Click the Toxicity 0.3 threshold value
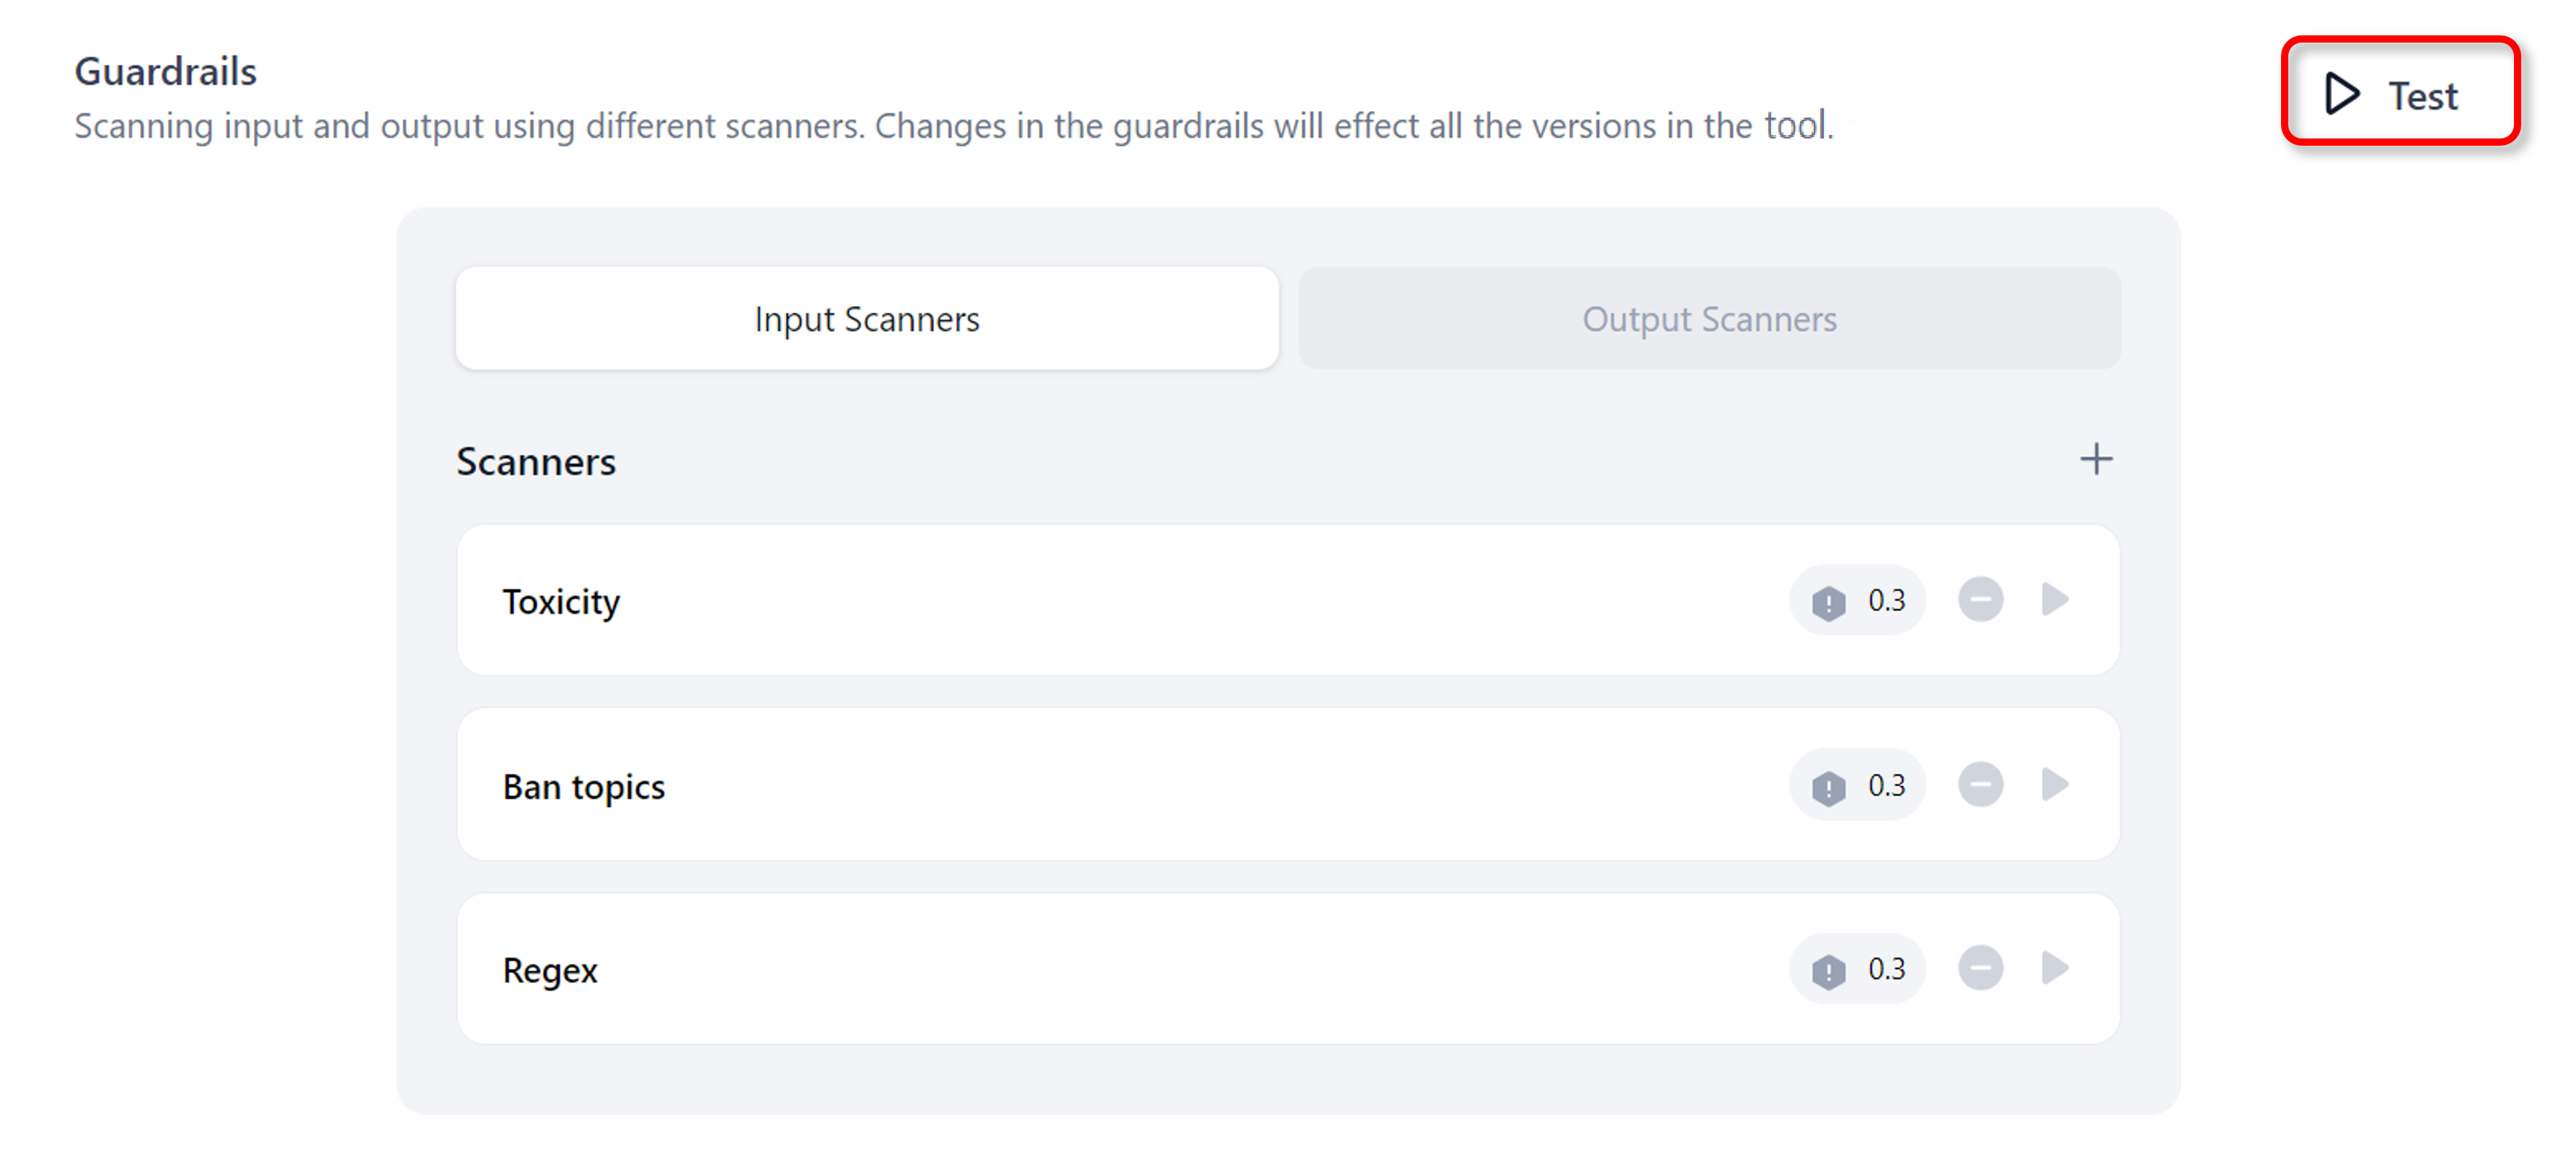The height and width of the screenshot is (1157, 2576). click(1886, 600)
